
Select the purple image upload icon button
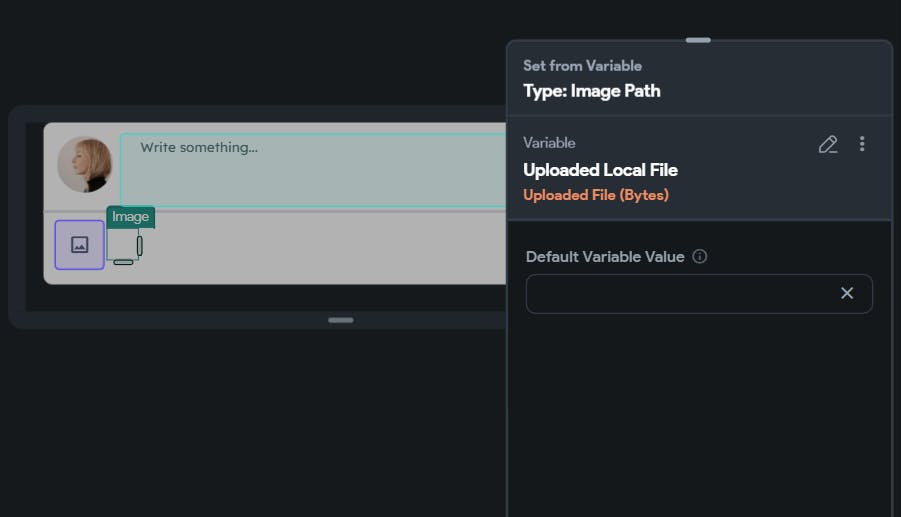(x=79, y=245)
